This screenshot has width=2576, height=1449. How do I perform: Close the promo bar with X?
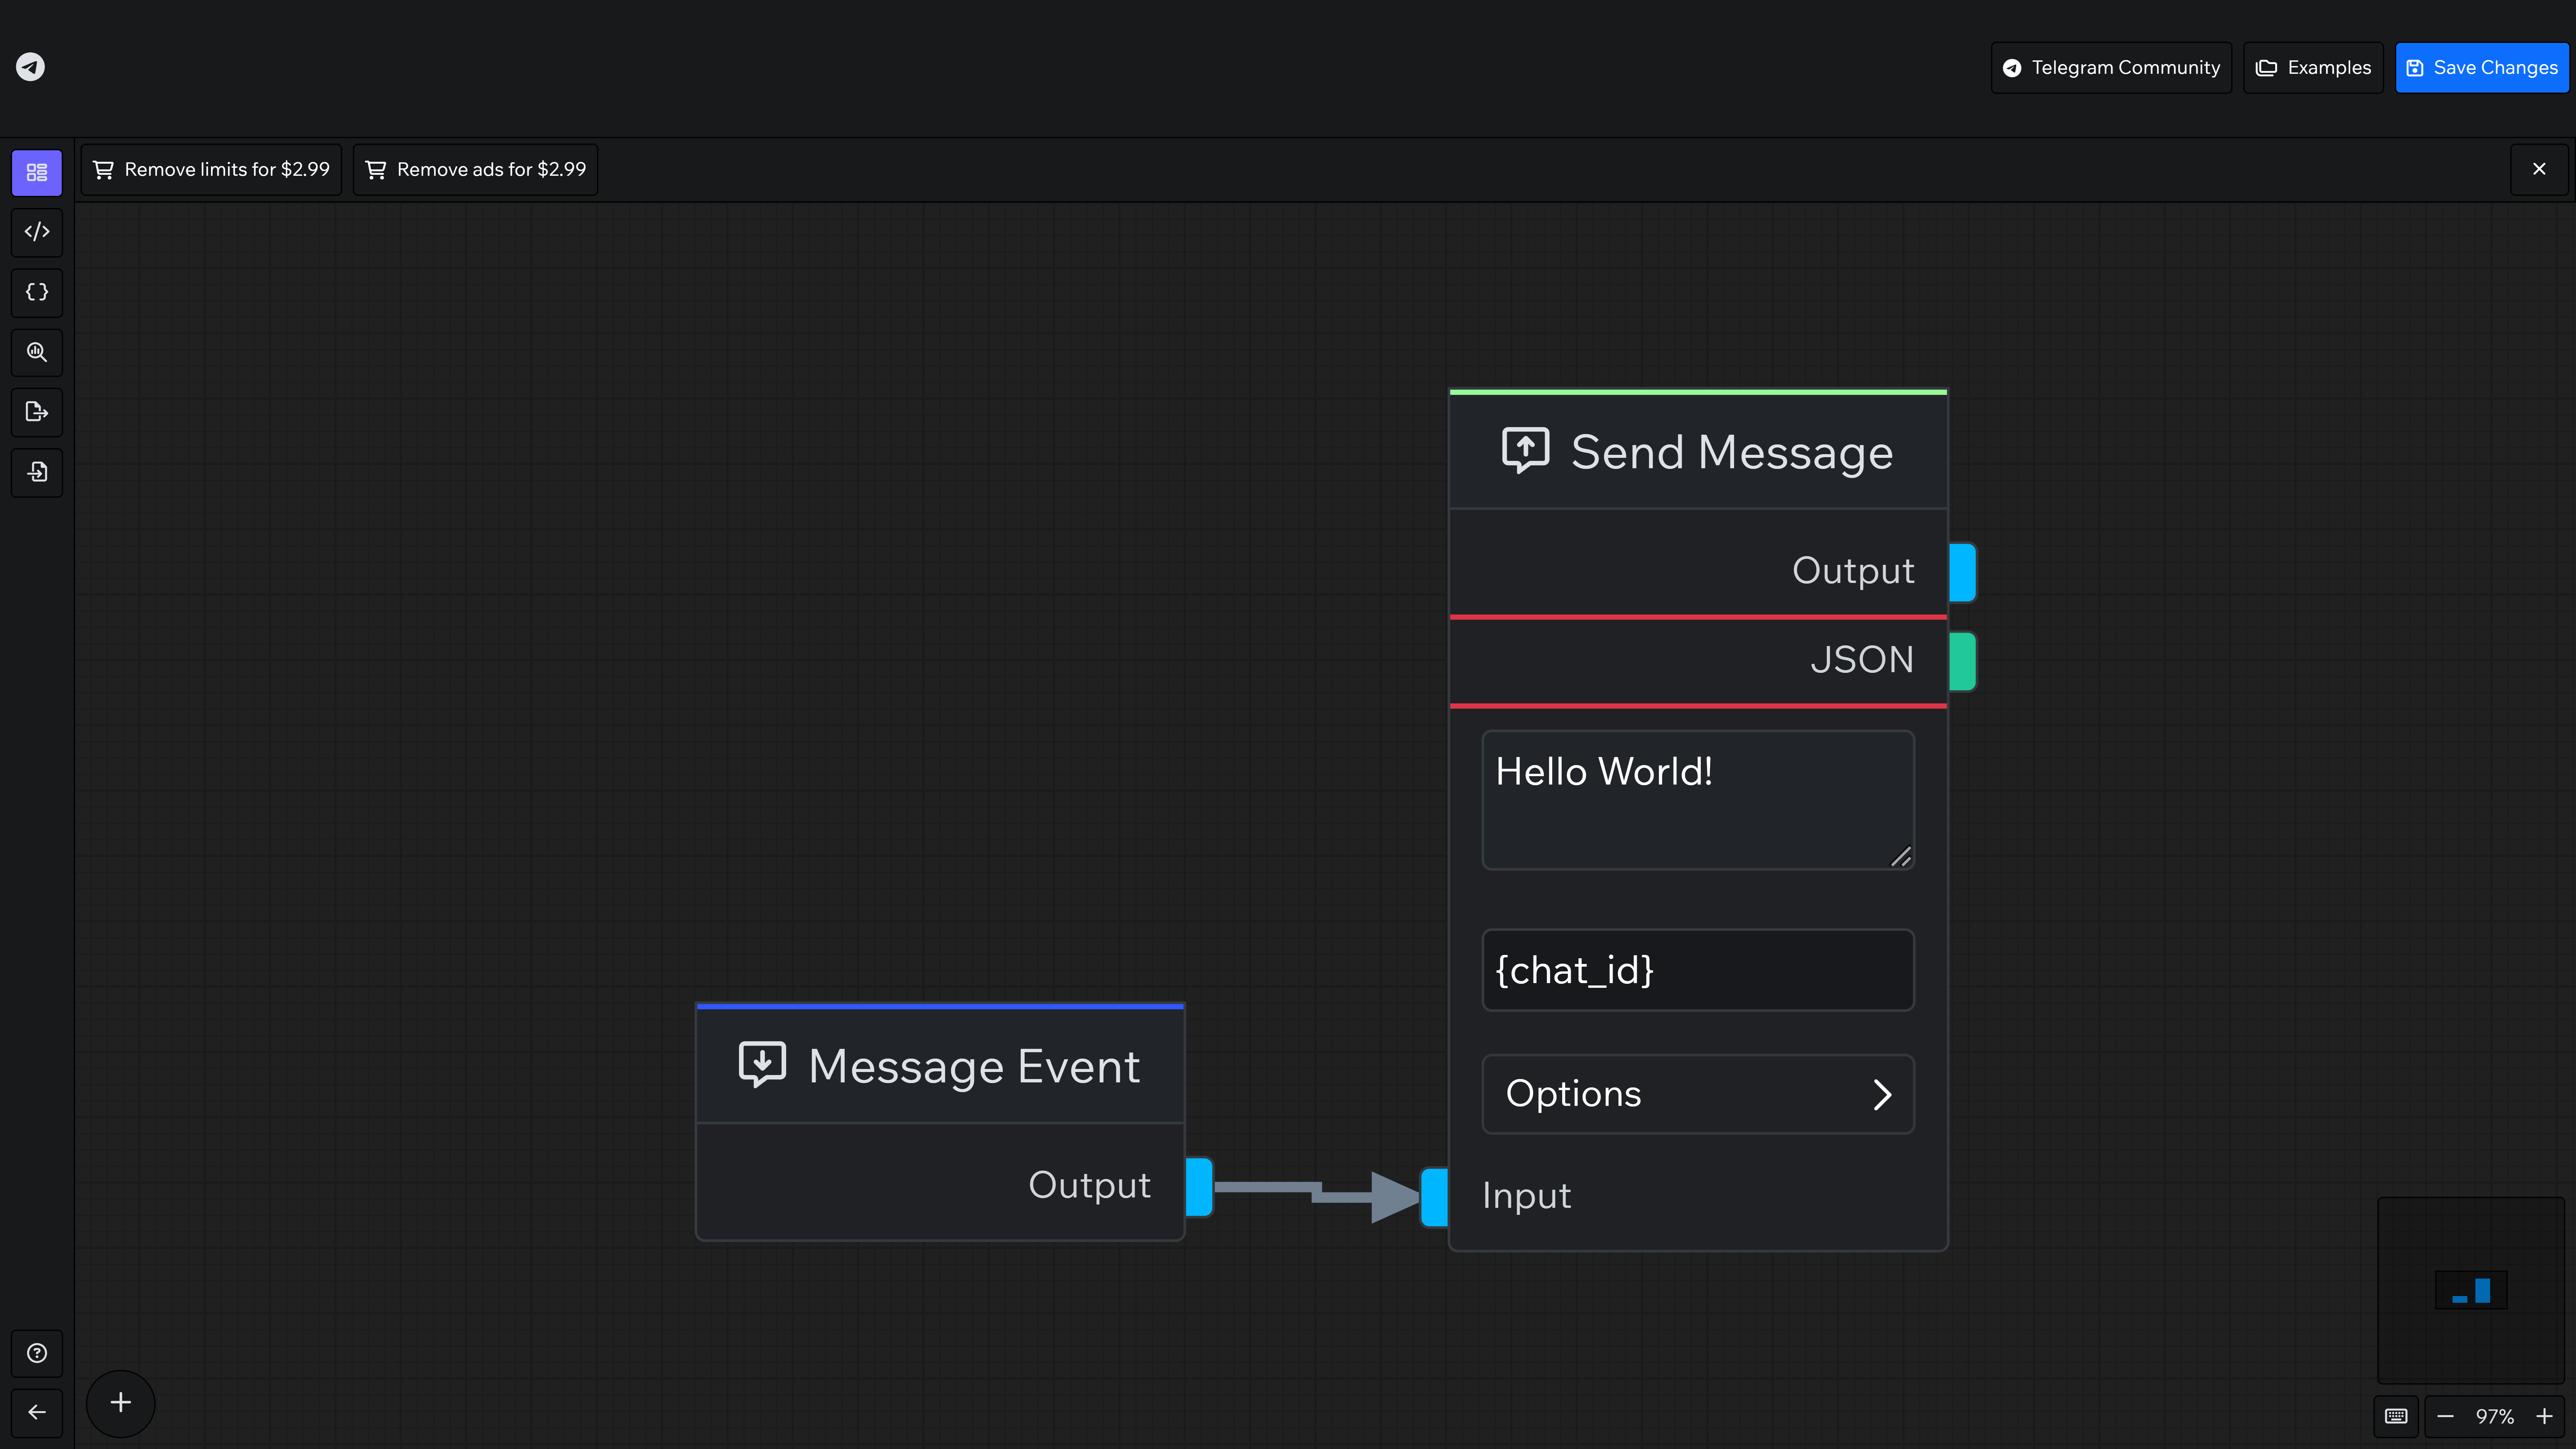coord(2539,169)
